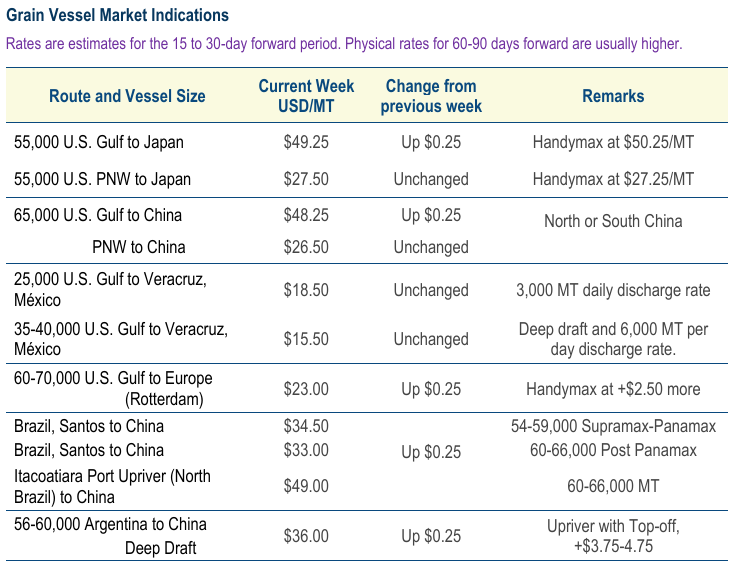Select the 55,000 U.S. PNW to Japan route
The width and height of the screenshot is (739, 579).
102,179
